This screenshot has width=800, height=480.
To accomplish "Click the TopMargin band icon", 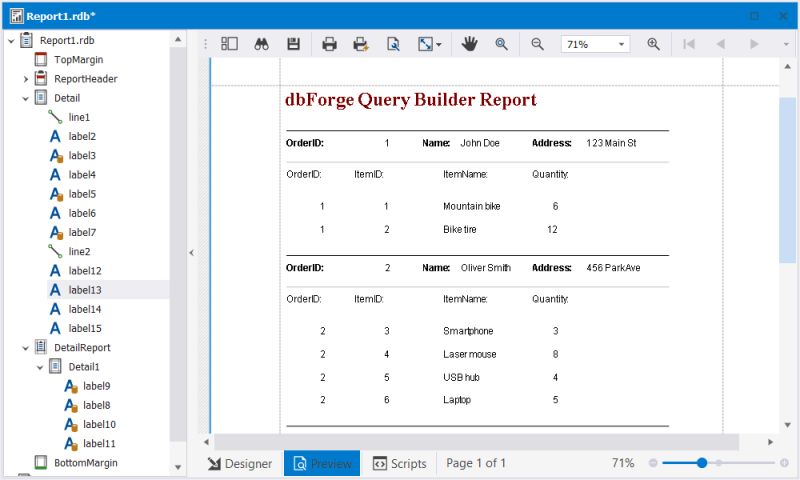I will point(41,60).
